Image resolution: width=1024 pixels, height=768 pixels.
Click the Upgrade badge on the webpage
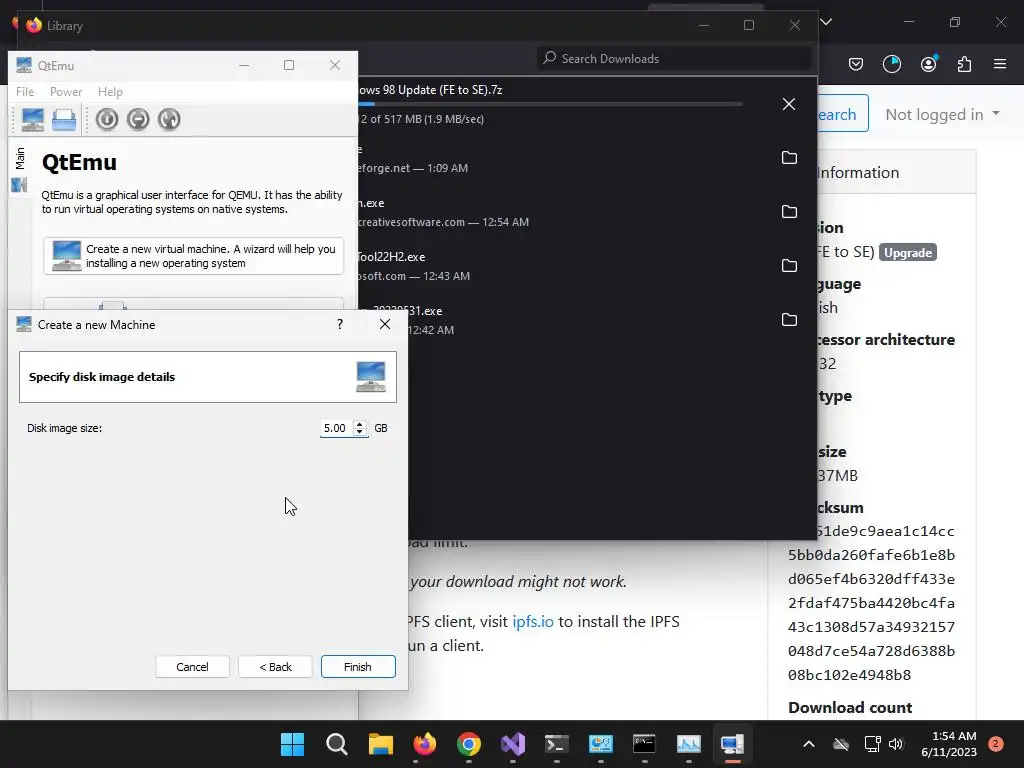coord(908,253)
